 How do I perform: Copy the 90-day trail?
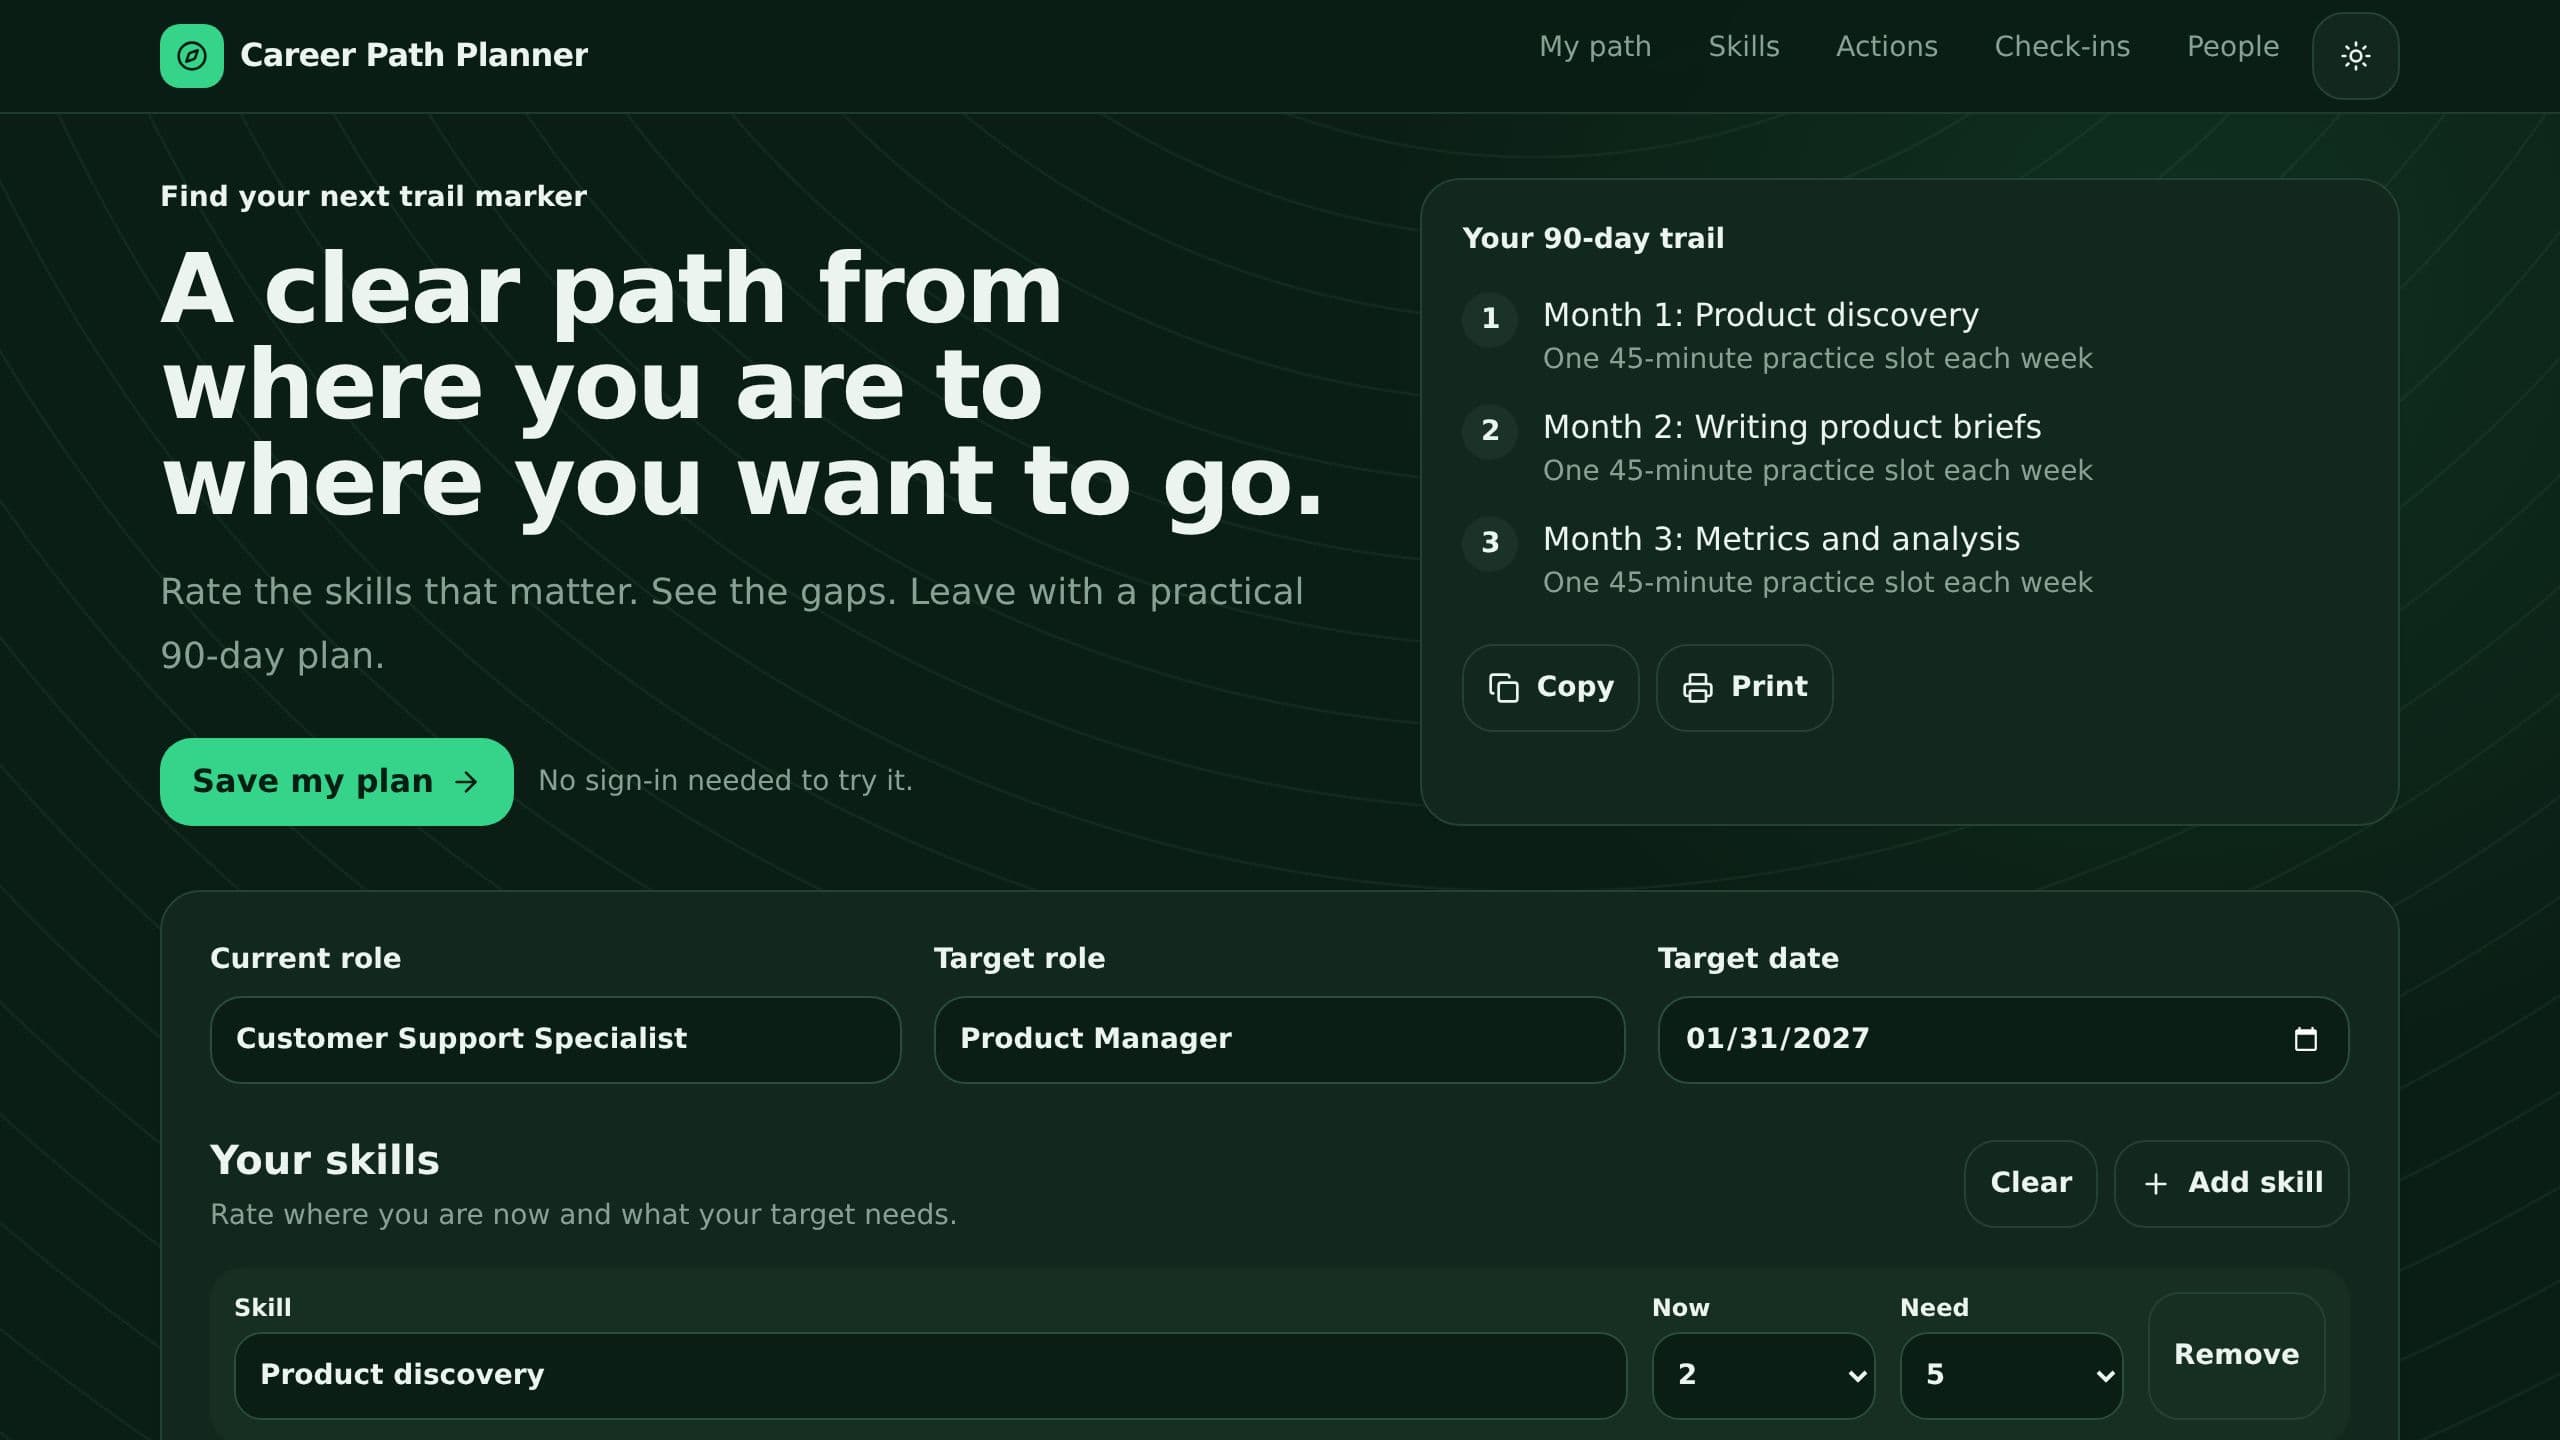click(x=1550, y=688)
